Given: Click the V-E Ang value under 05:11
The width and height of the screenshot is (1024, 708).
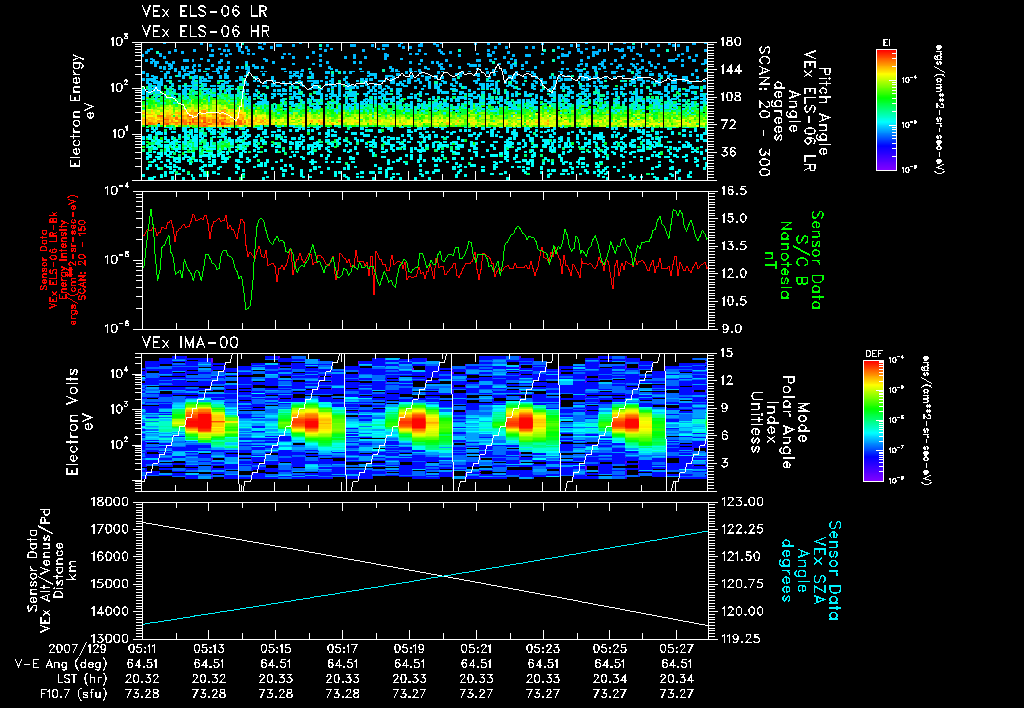Looking at the screenshot, I should click(142, 664).
